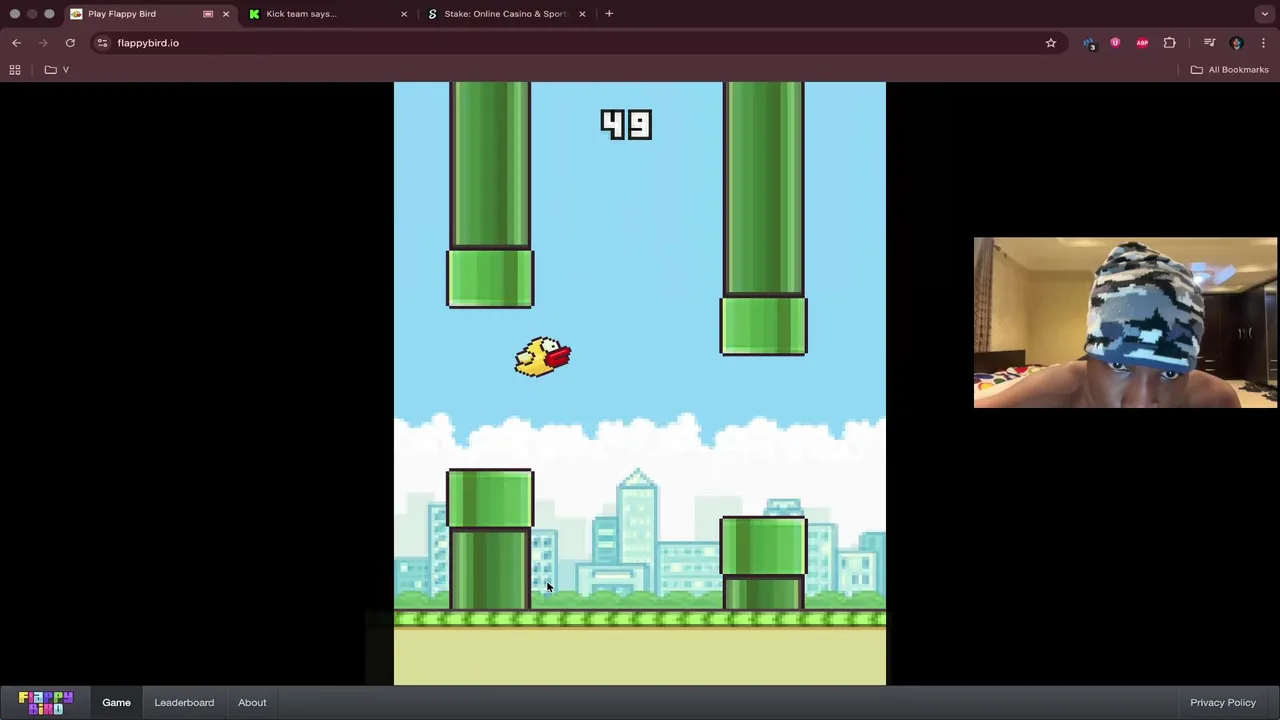Open the Extensions puzzle menu

[1169, 43]
